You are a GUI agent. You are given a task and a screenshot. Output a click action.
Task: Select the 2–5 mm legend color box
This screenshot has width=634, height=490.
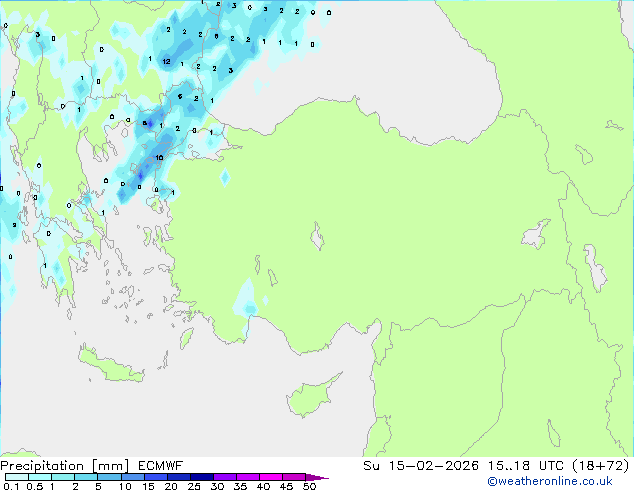pos(86,477)
